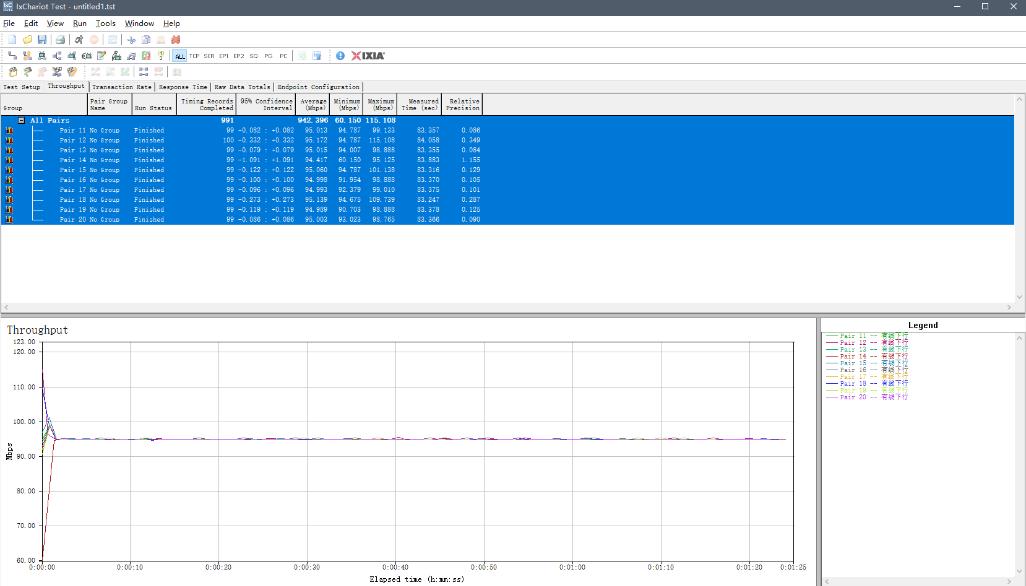Click the Average (Mbps) column header

click(x=315, y=104)
